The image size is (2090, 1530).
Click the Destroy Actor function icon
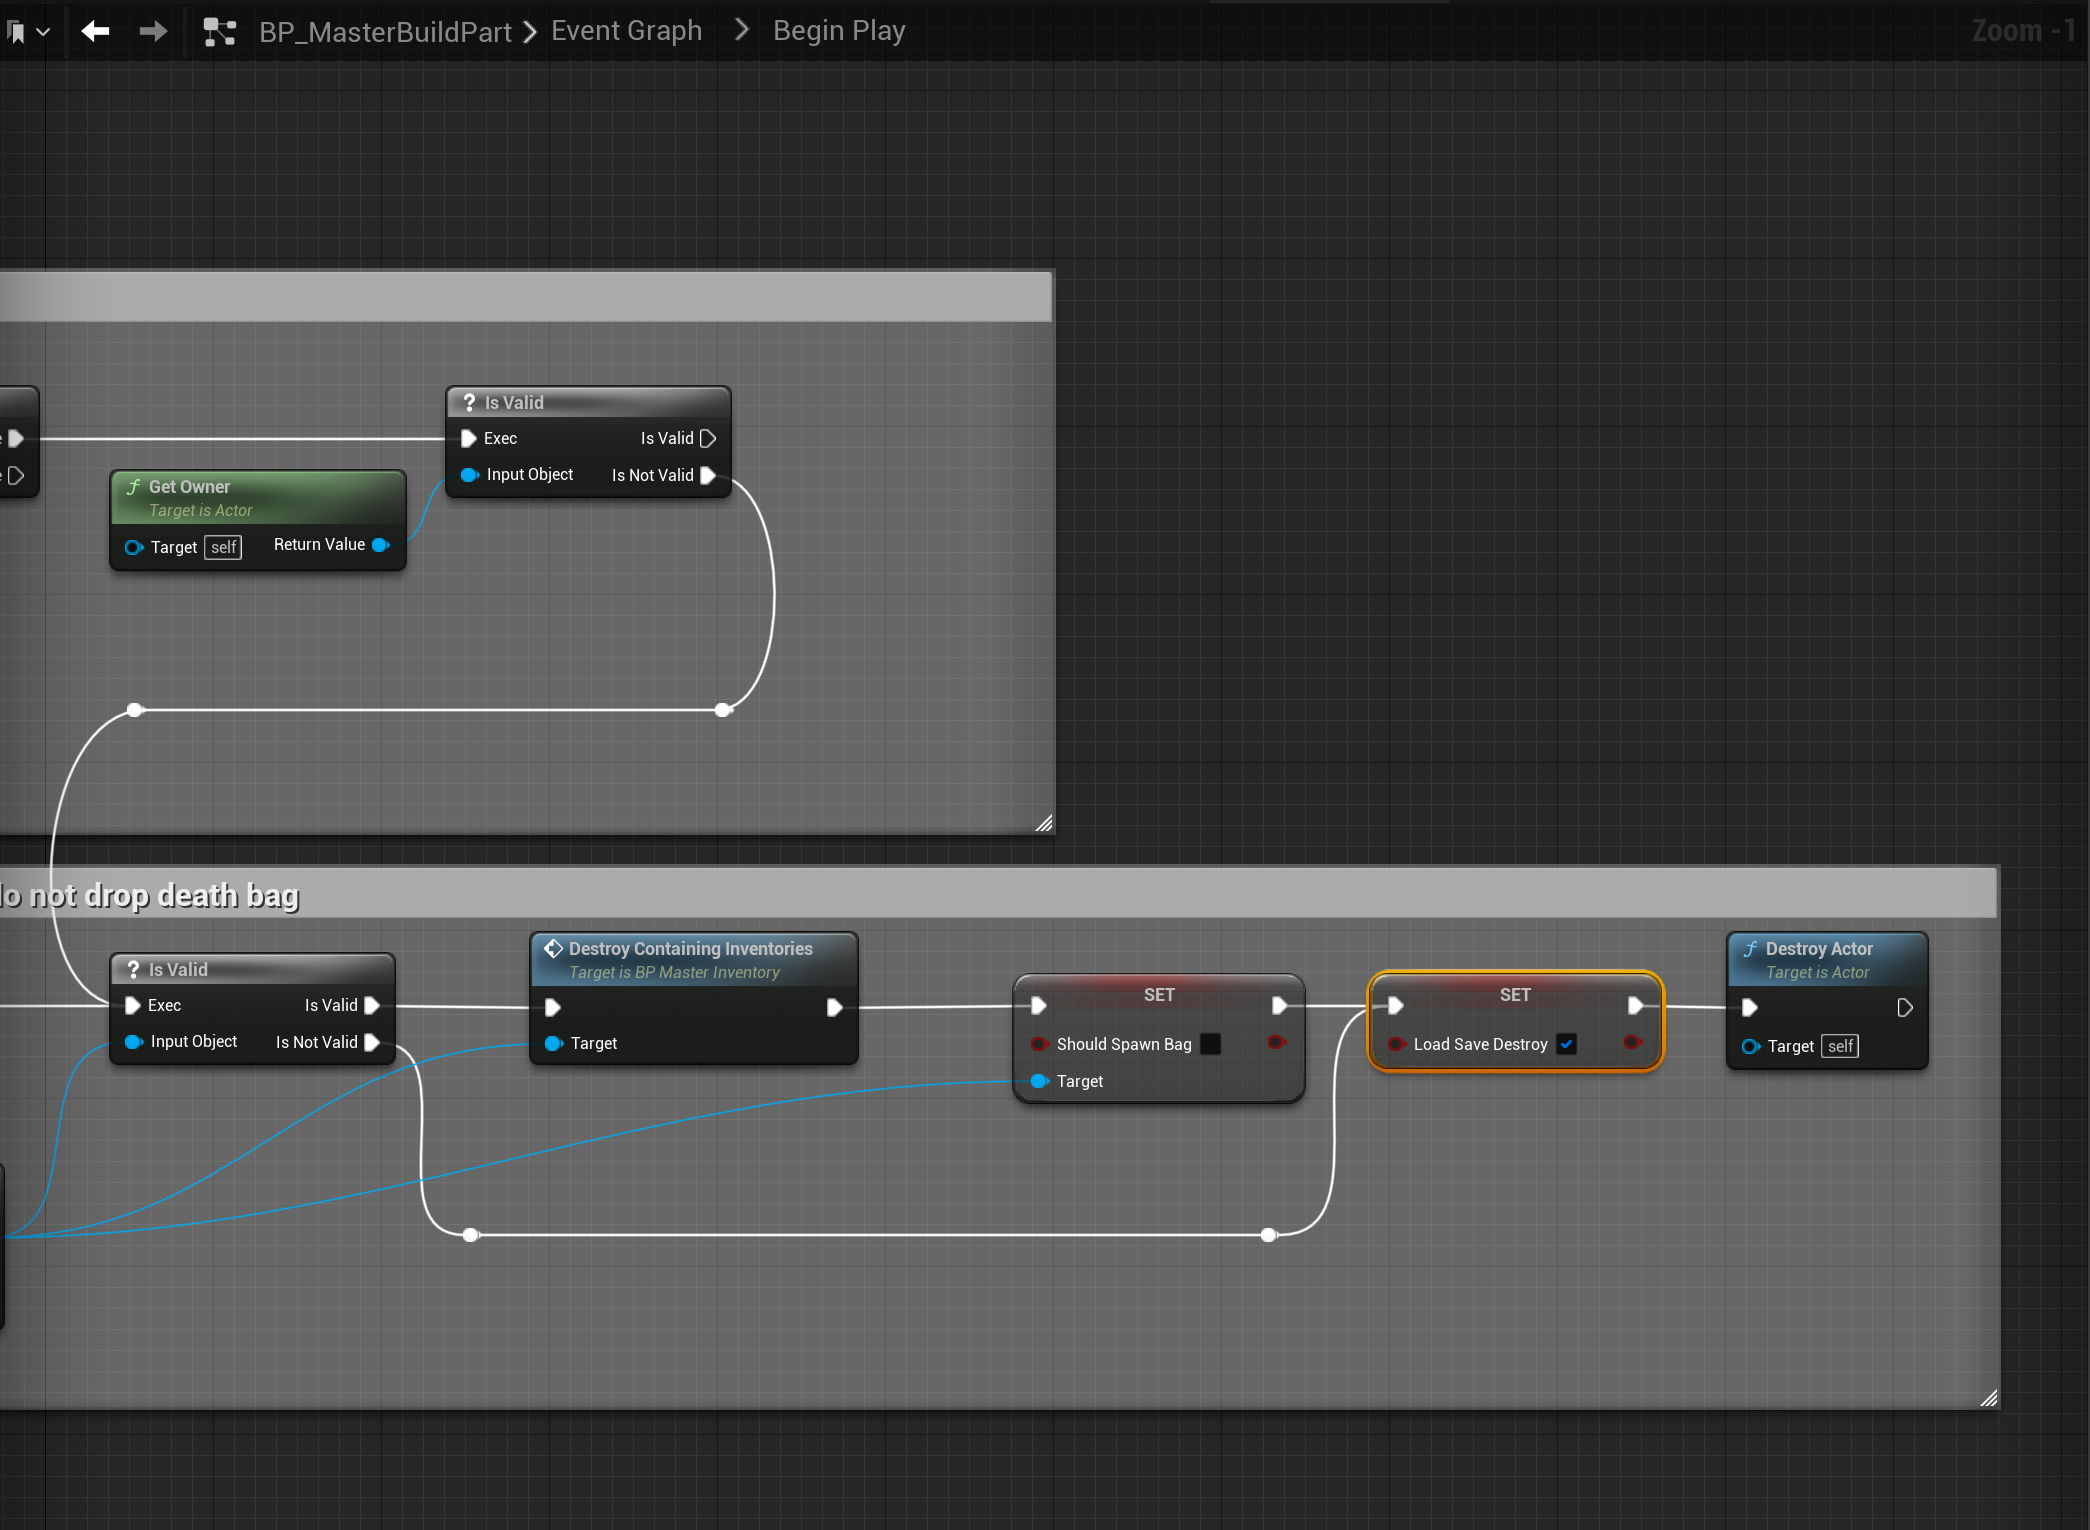pos(1750,948)
